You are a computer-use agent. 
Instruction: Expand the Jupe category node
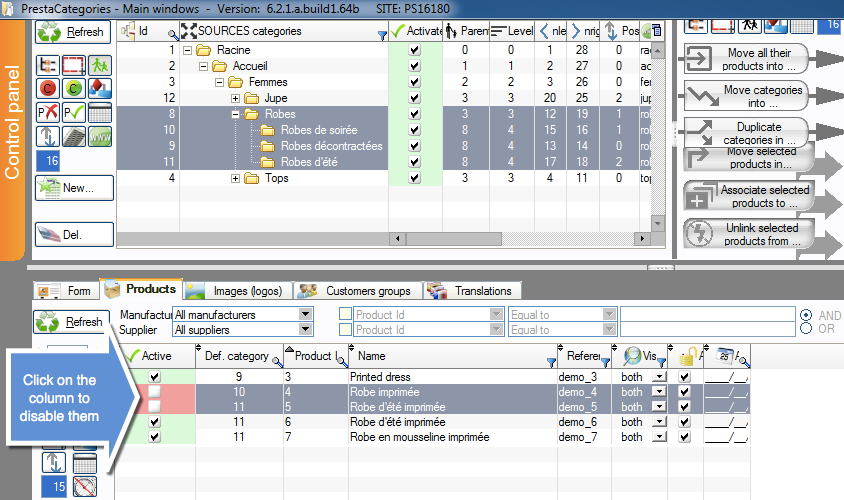pyautogui.click(x=236, y=98)
